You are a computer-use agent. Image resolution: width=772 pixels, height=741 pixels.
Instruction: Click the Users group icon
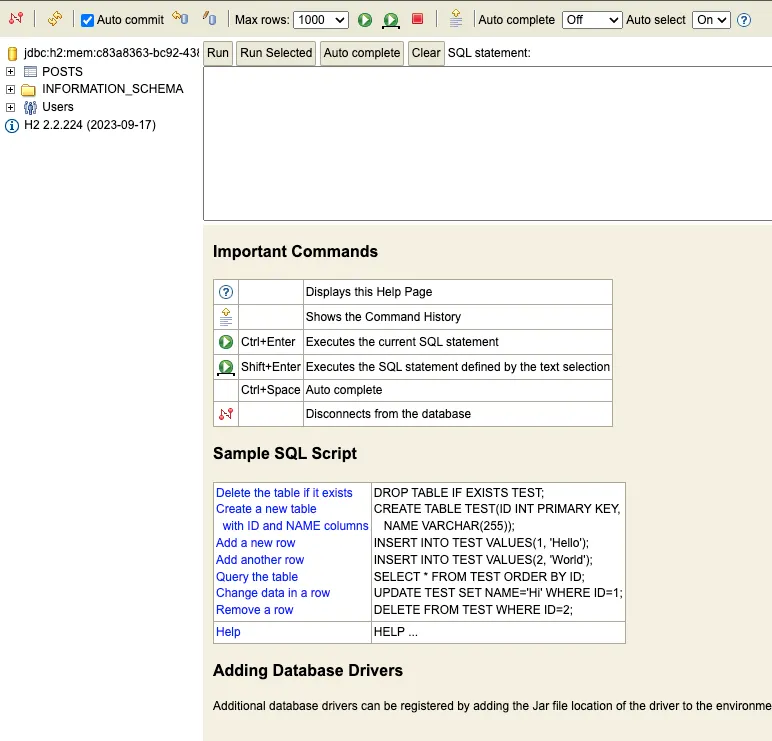30,107
